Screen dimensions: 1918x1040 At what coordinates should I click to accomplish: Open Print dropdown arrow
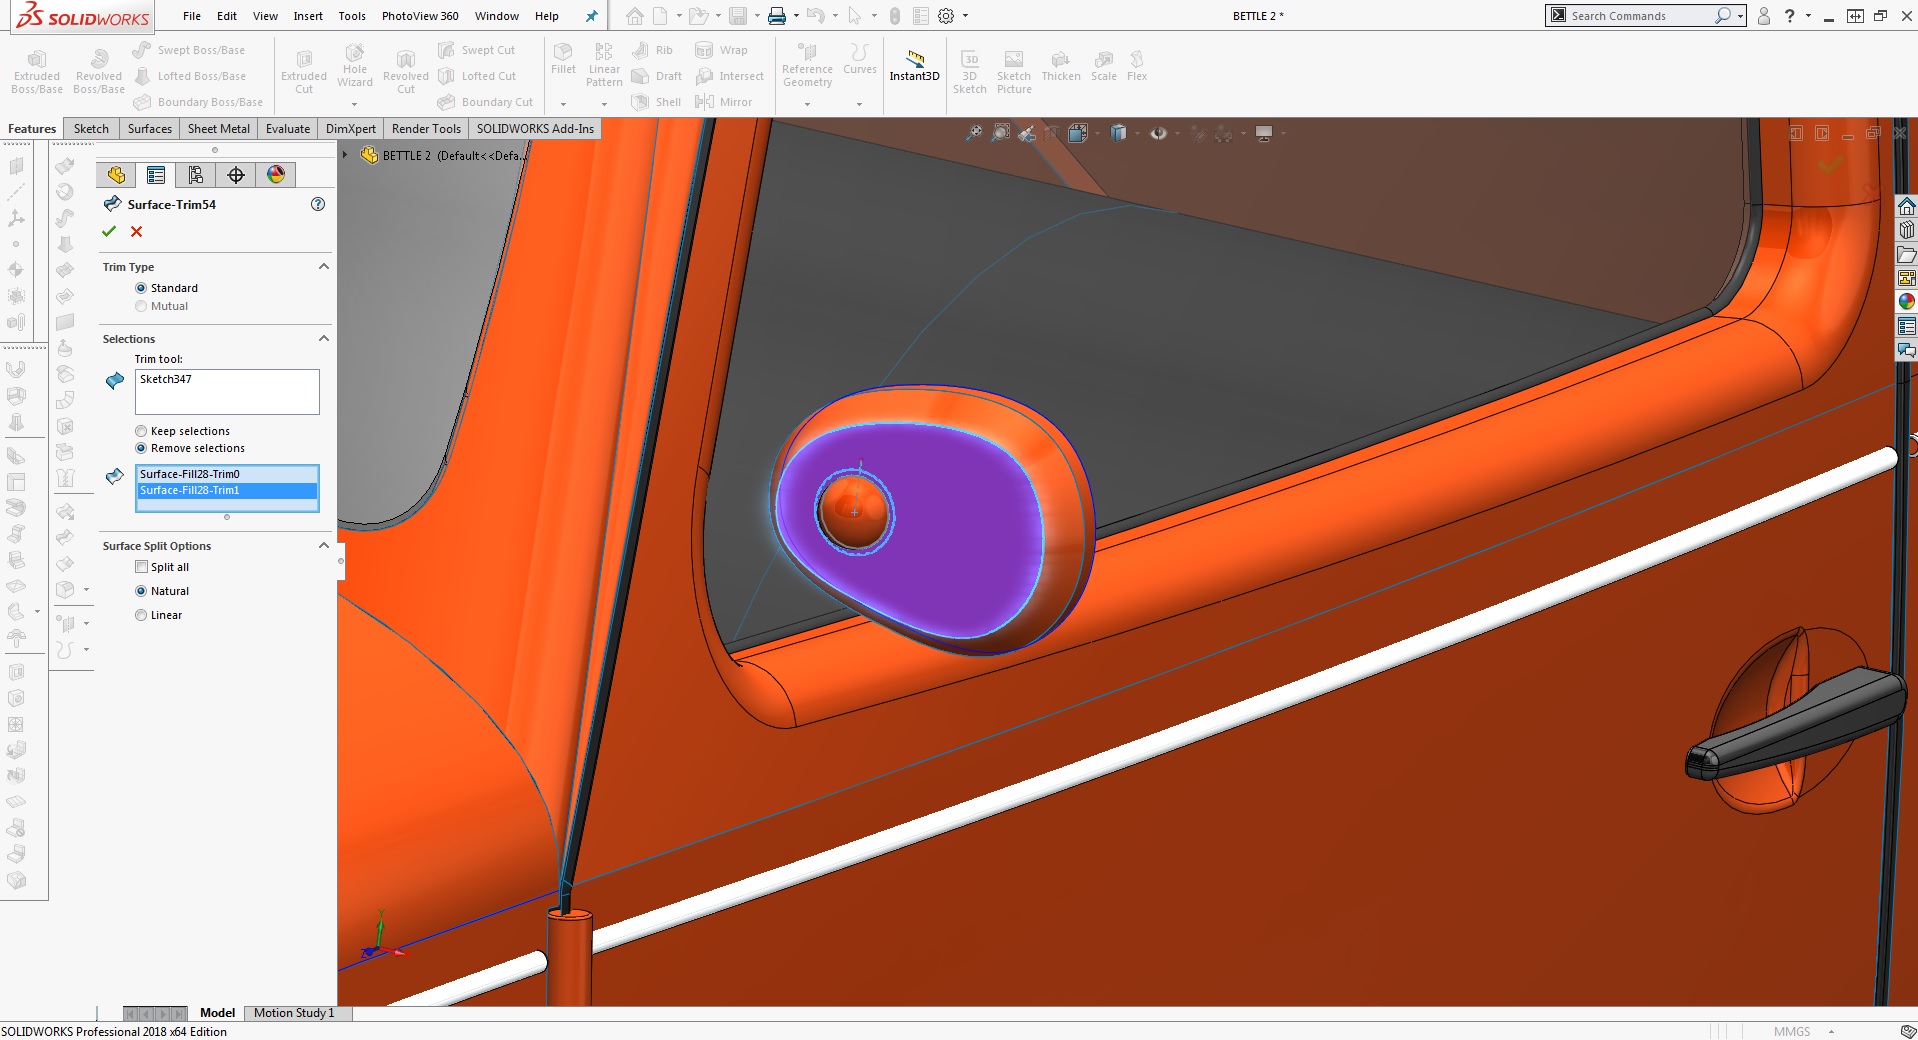(x=796, y=16)
